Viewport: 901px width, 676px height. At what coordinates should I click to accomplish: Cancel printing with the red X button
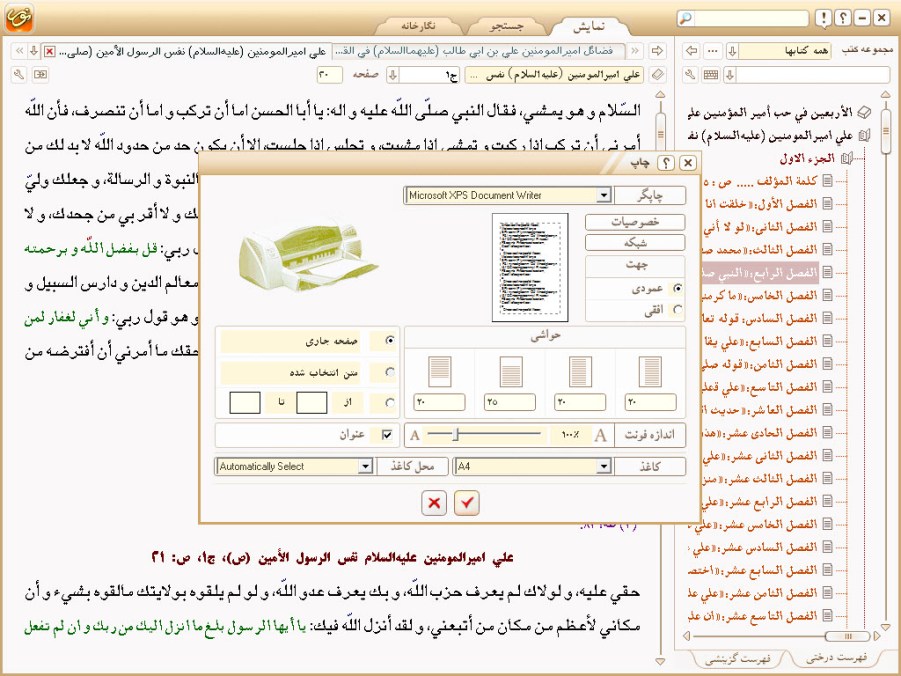[x=434, y=503]
